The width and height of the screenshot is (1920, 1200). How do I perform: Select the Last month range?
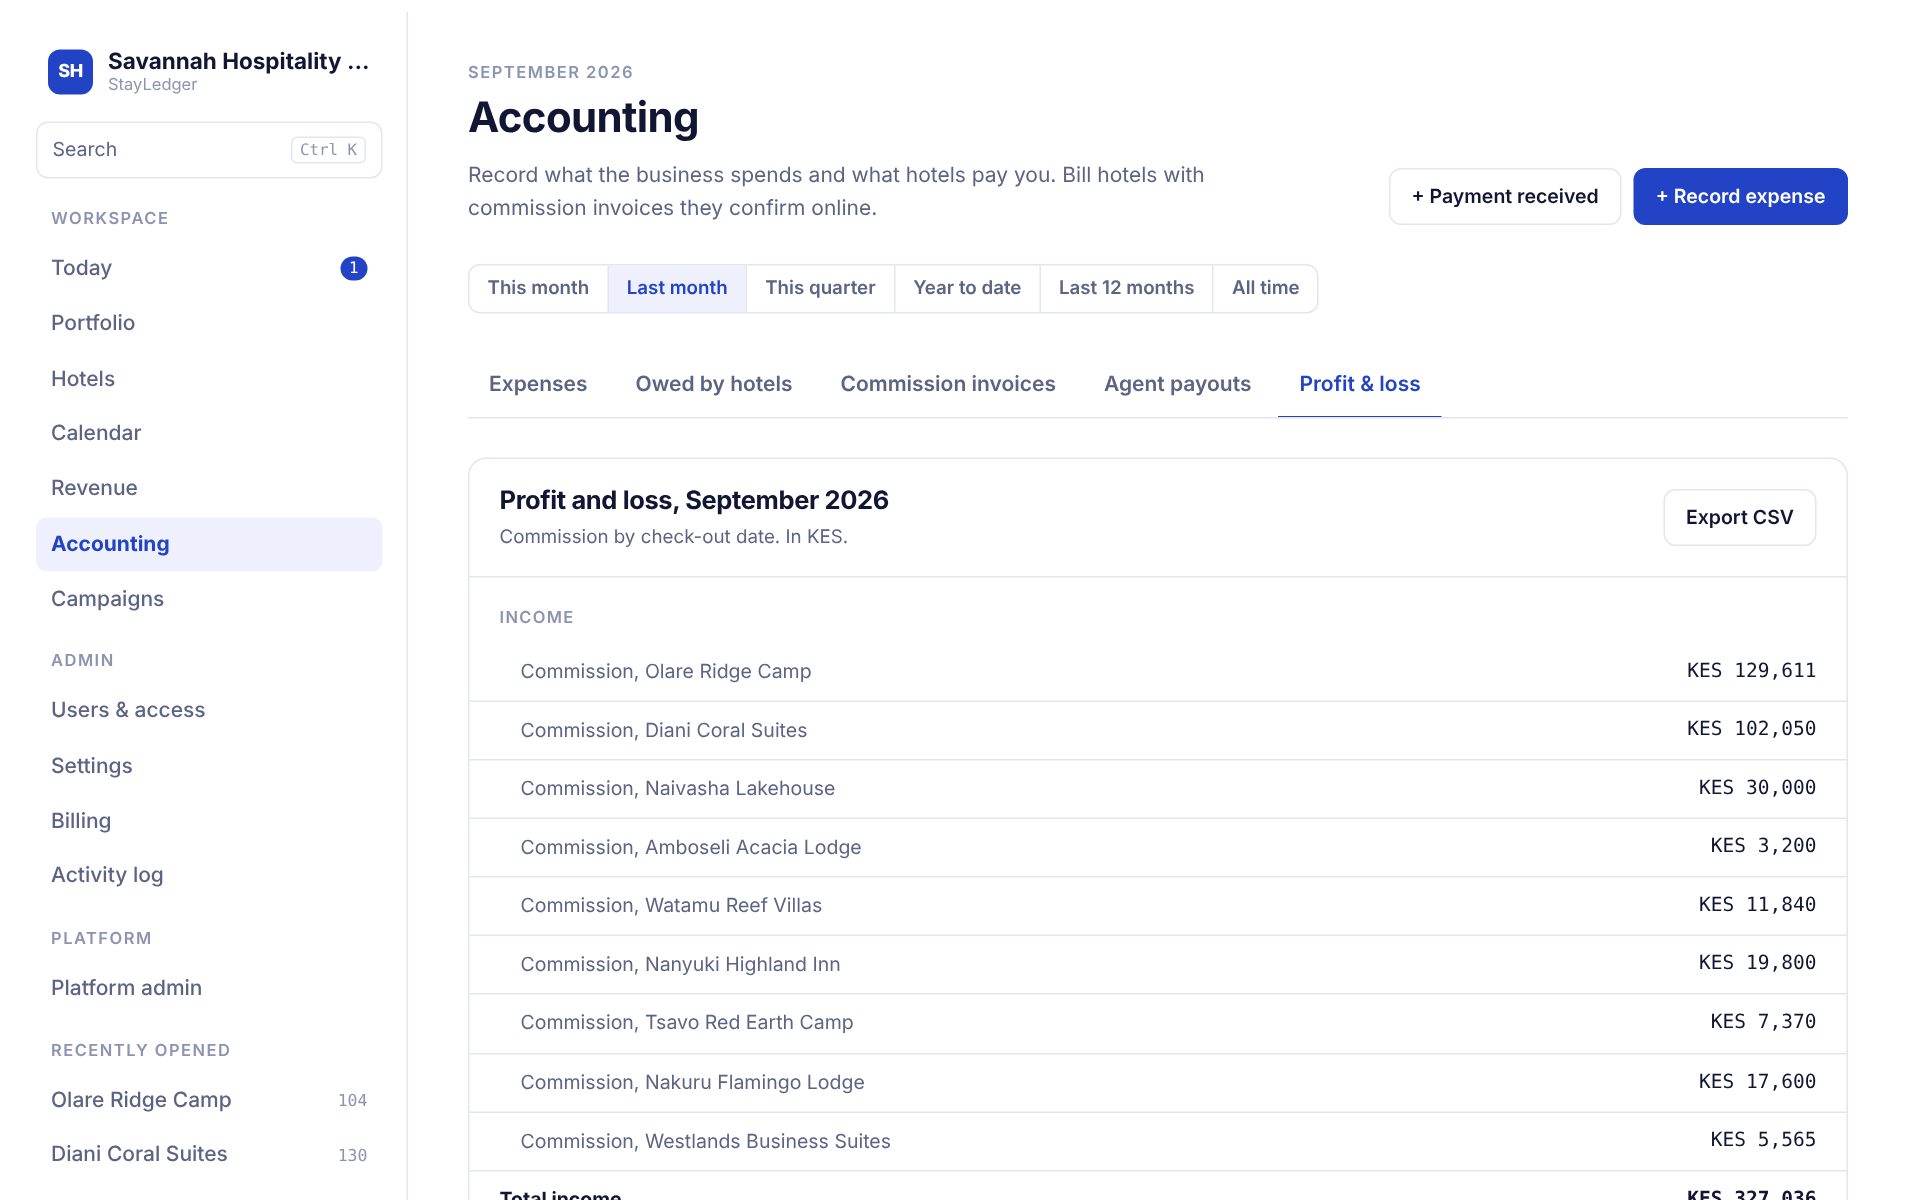click(x=677, y=289)
